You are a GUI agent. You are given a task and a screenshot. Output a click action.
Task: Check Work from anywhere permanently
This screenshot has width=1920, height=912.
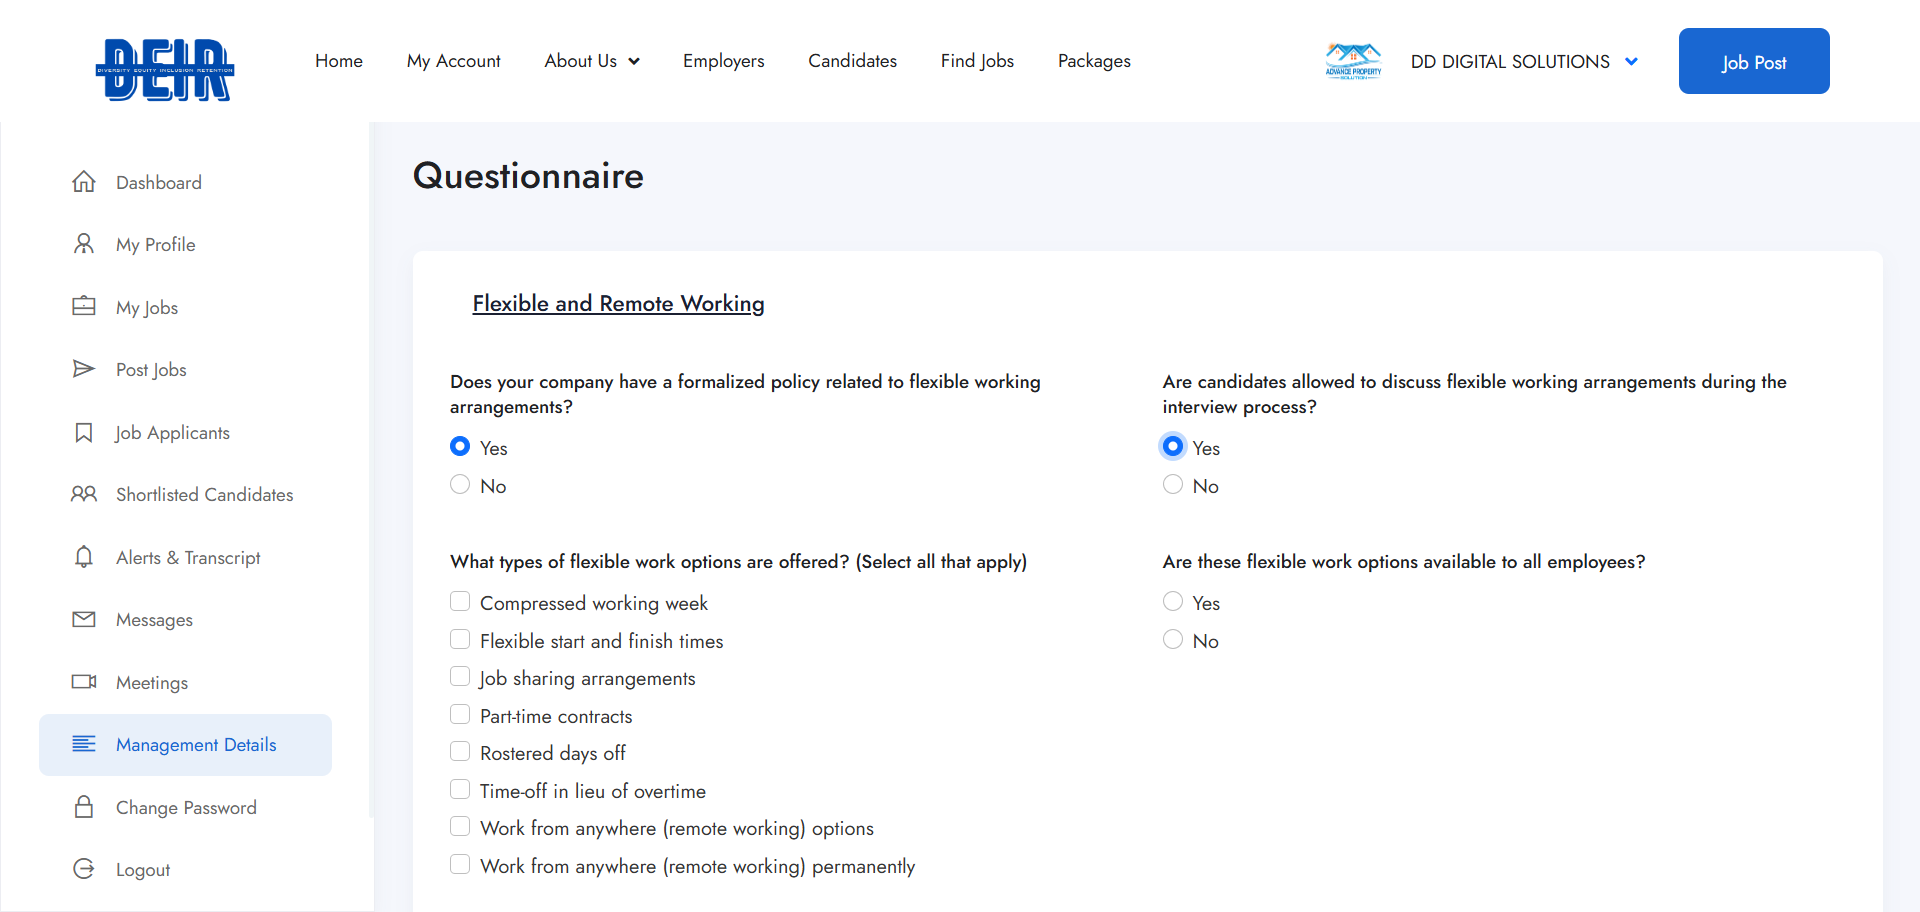tap(460, 864)
